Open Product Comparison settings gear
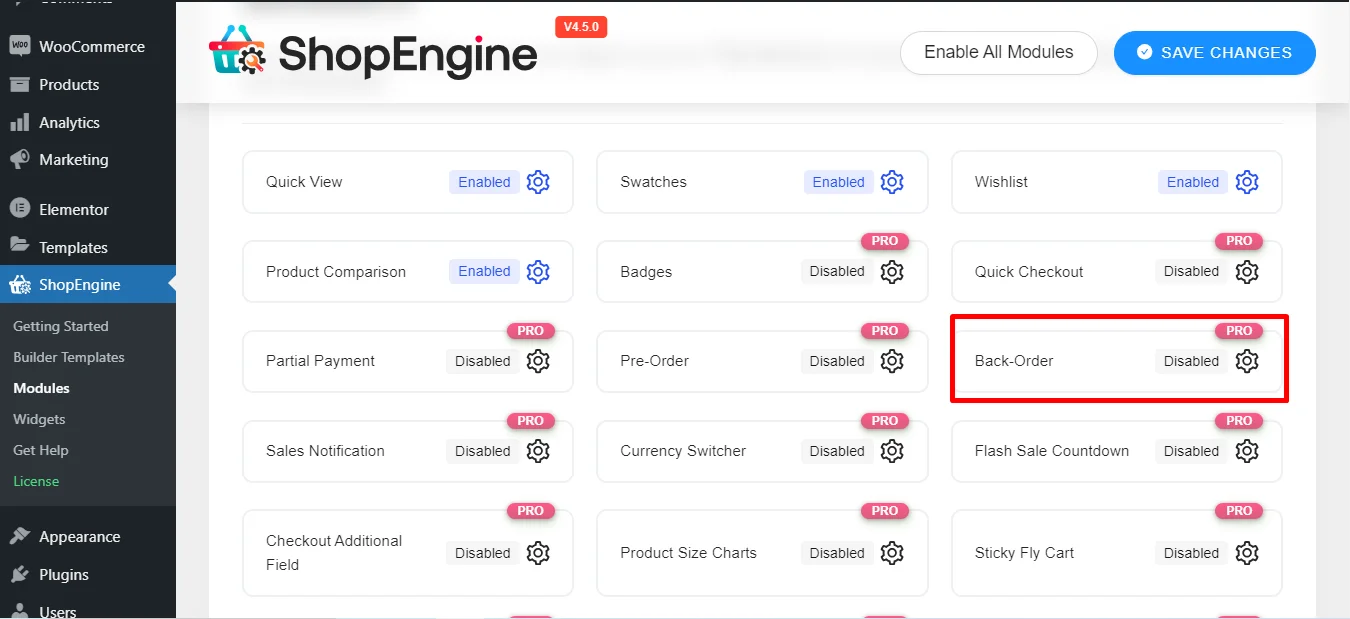The height and width of the screenshot is (619, 1350). 538,271
